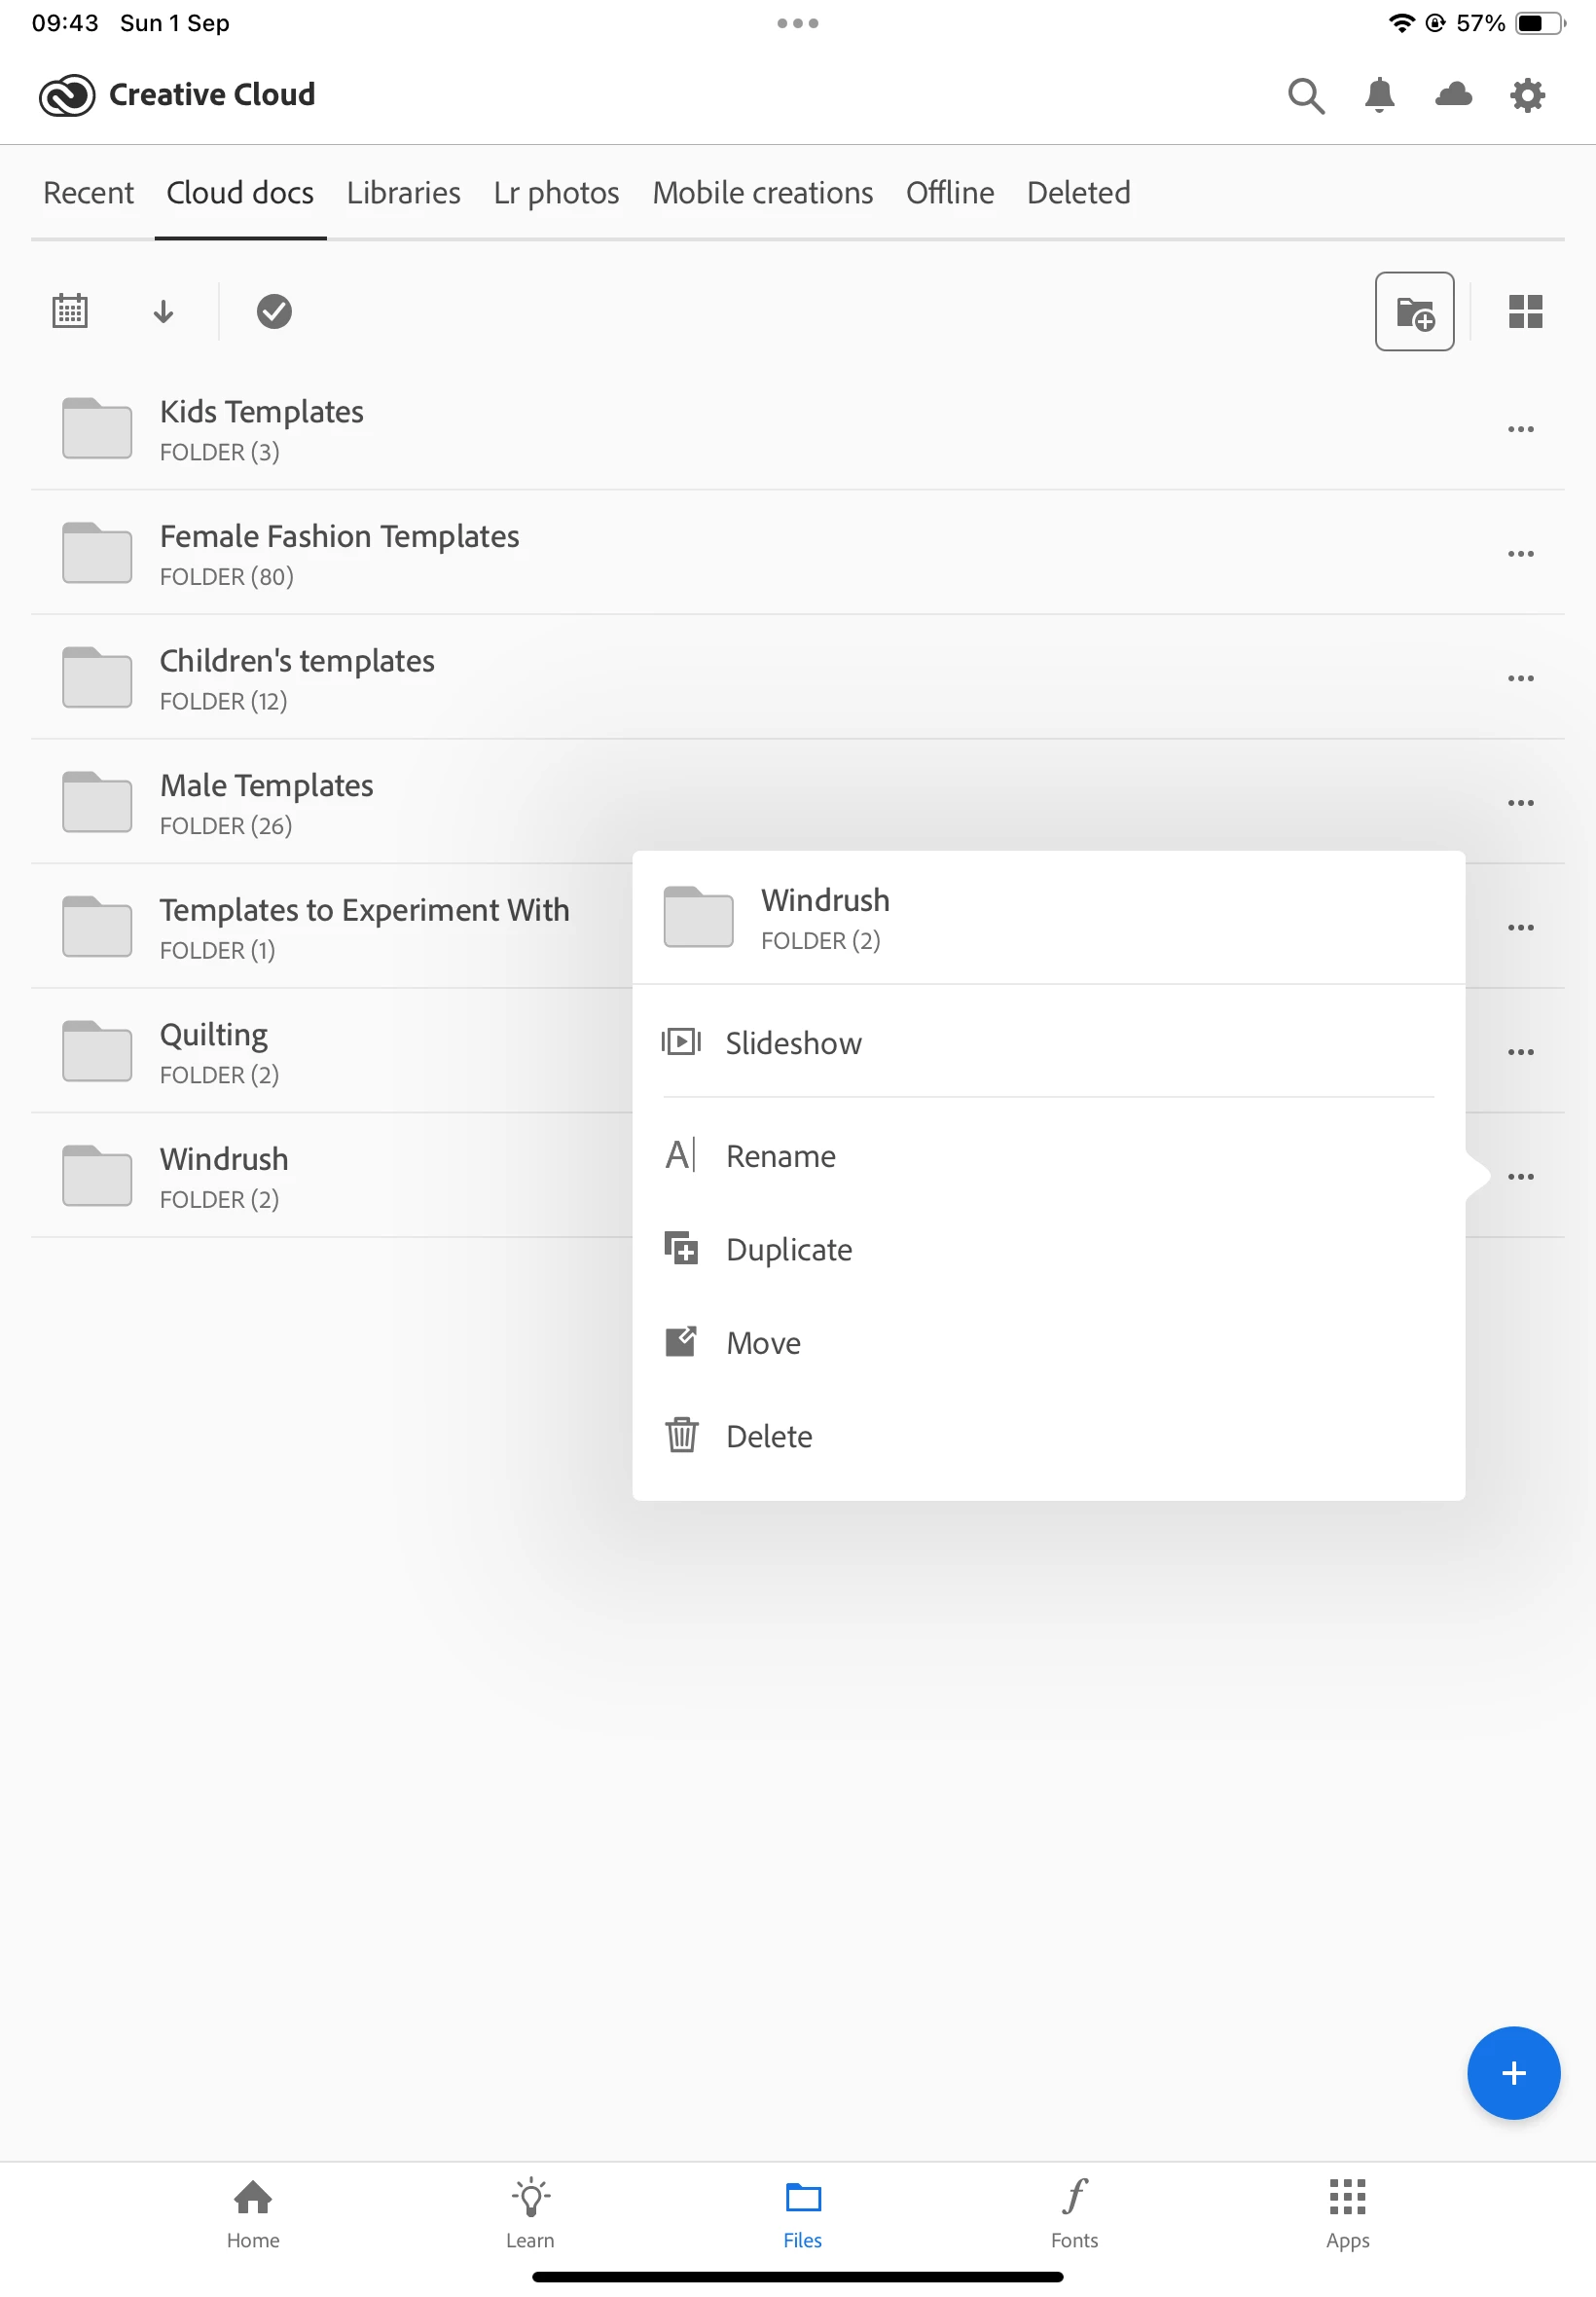View the Deleted tab
This screenshot has width=1596, height=2297.
pos(1078,193)
